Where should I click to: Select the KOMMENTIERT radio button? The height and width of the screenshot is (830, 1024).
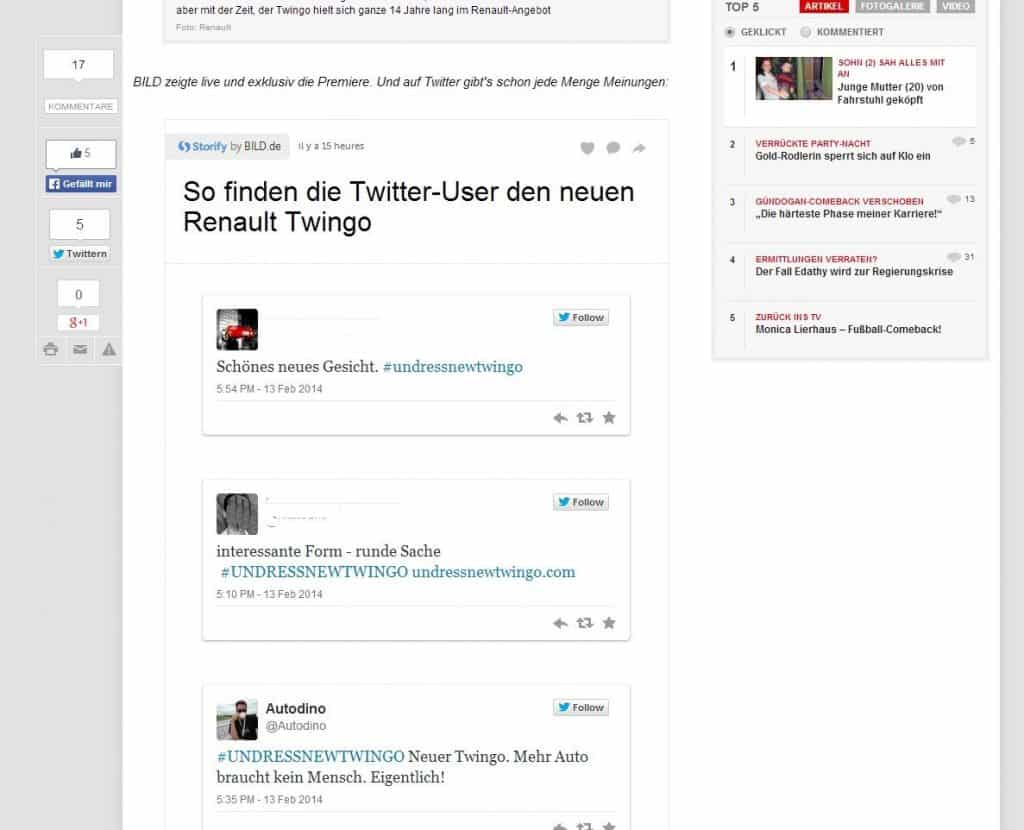[x=806, y=32]
